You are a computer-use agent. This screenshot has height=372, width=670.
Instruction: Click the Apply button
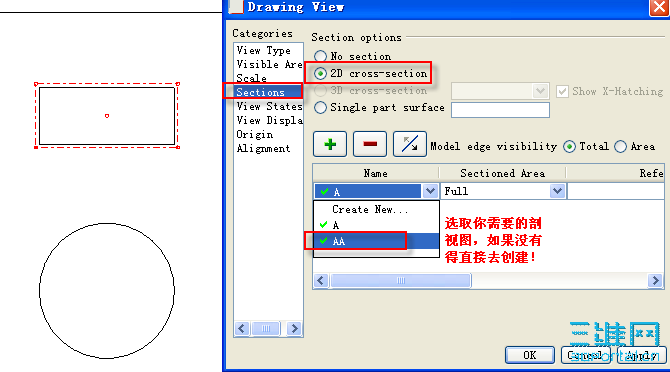(x=641, y=355)
